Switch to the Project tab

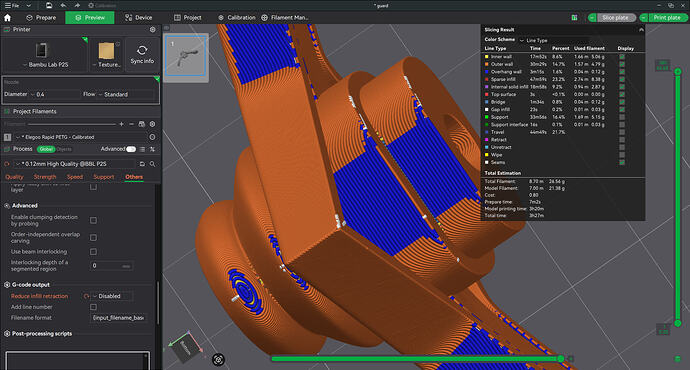point(187,18)
